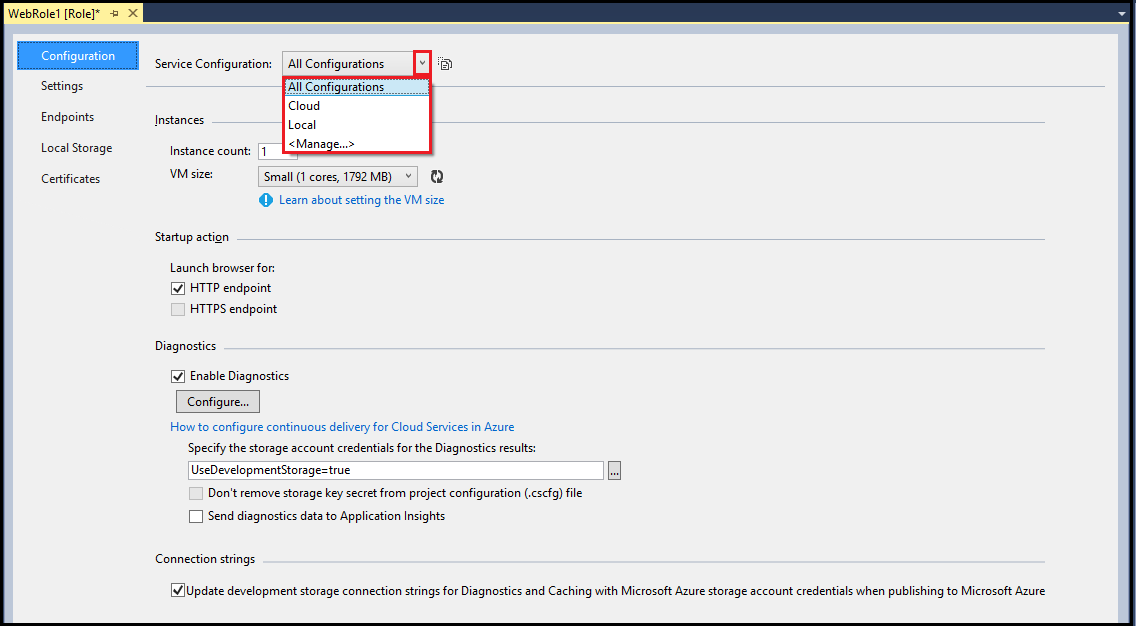Click the Configure diagnostics button
The width and height of the screenshot is (1136, 626).
[x=217, y=401]
